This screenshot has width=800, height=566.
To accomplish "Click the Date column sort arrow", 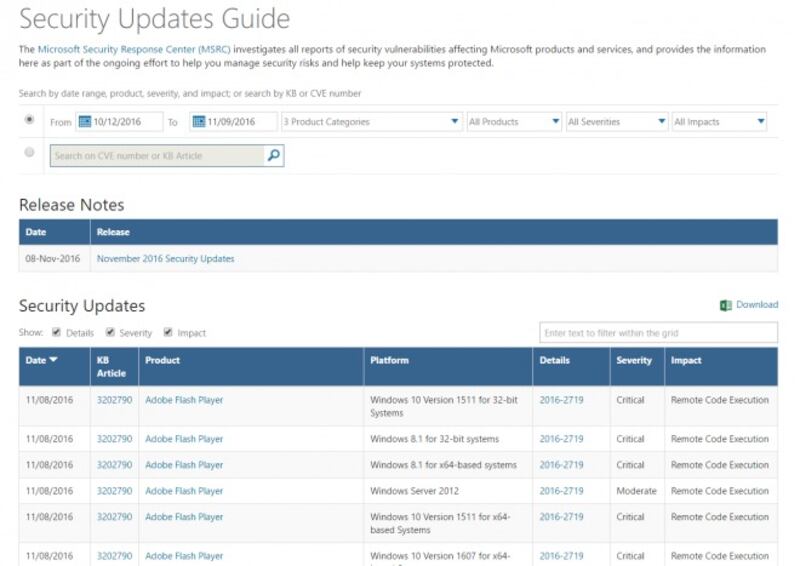I will point(53,360).
